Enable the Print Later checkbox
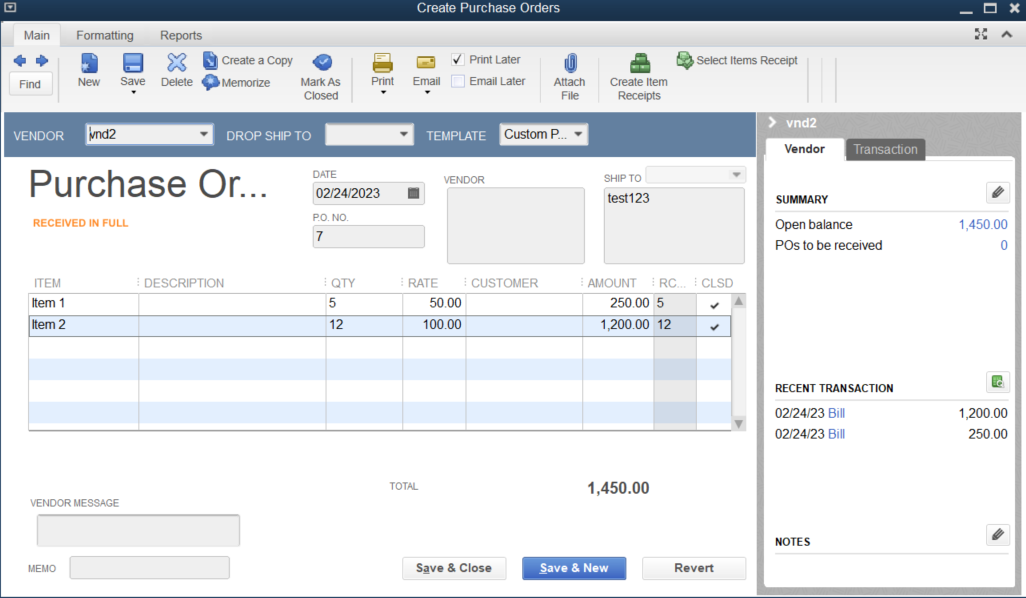This screenshot has width=1026, height=598. [x=457, y=59]
